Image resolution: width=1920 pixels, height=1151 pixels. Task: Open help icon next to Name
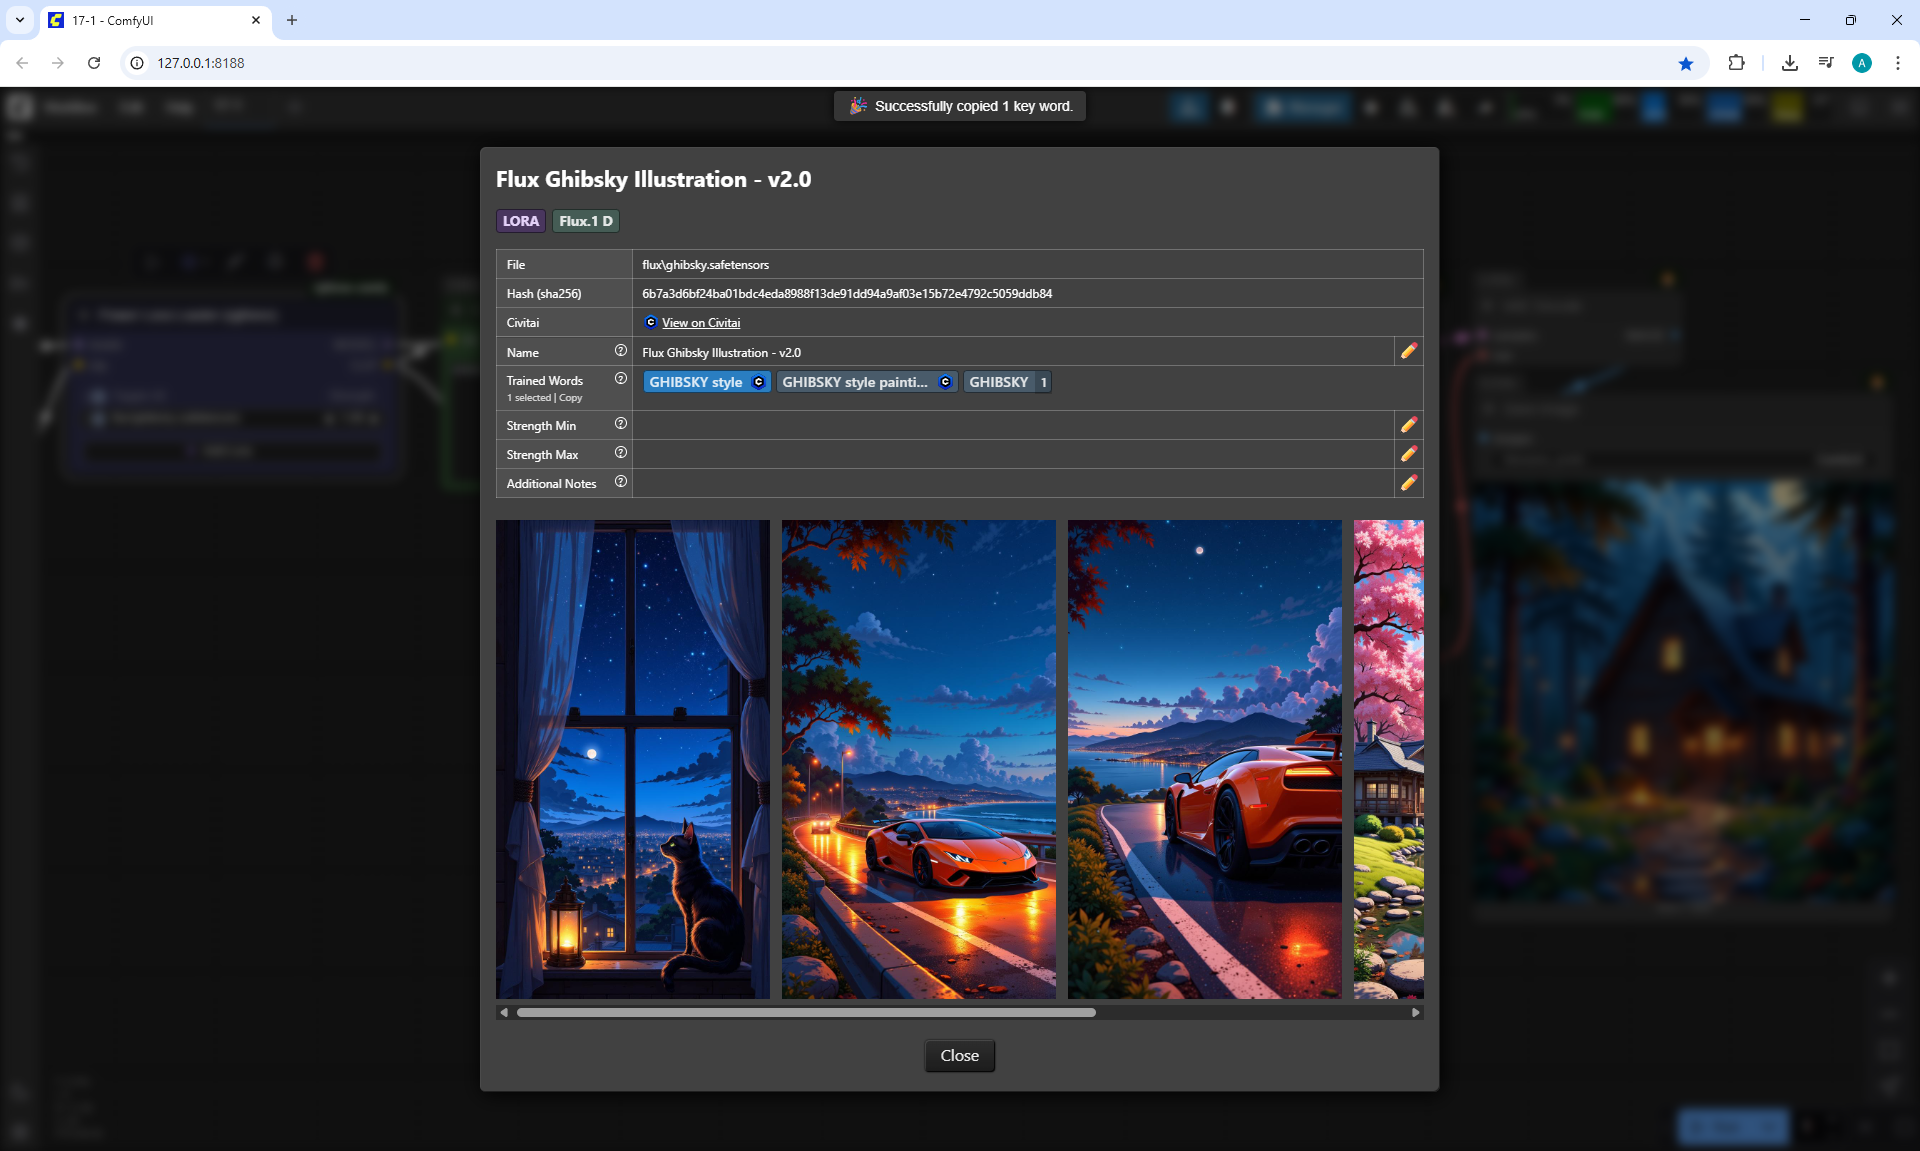[620, 351]
